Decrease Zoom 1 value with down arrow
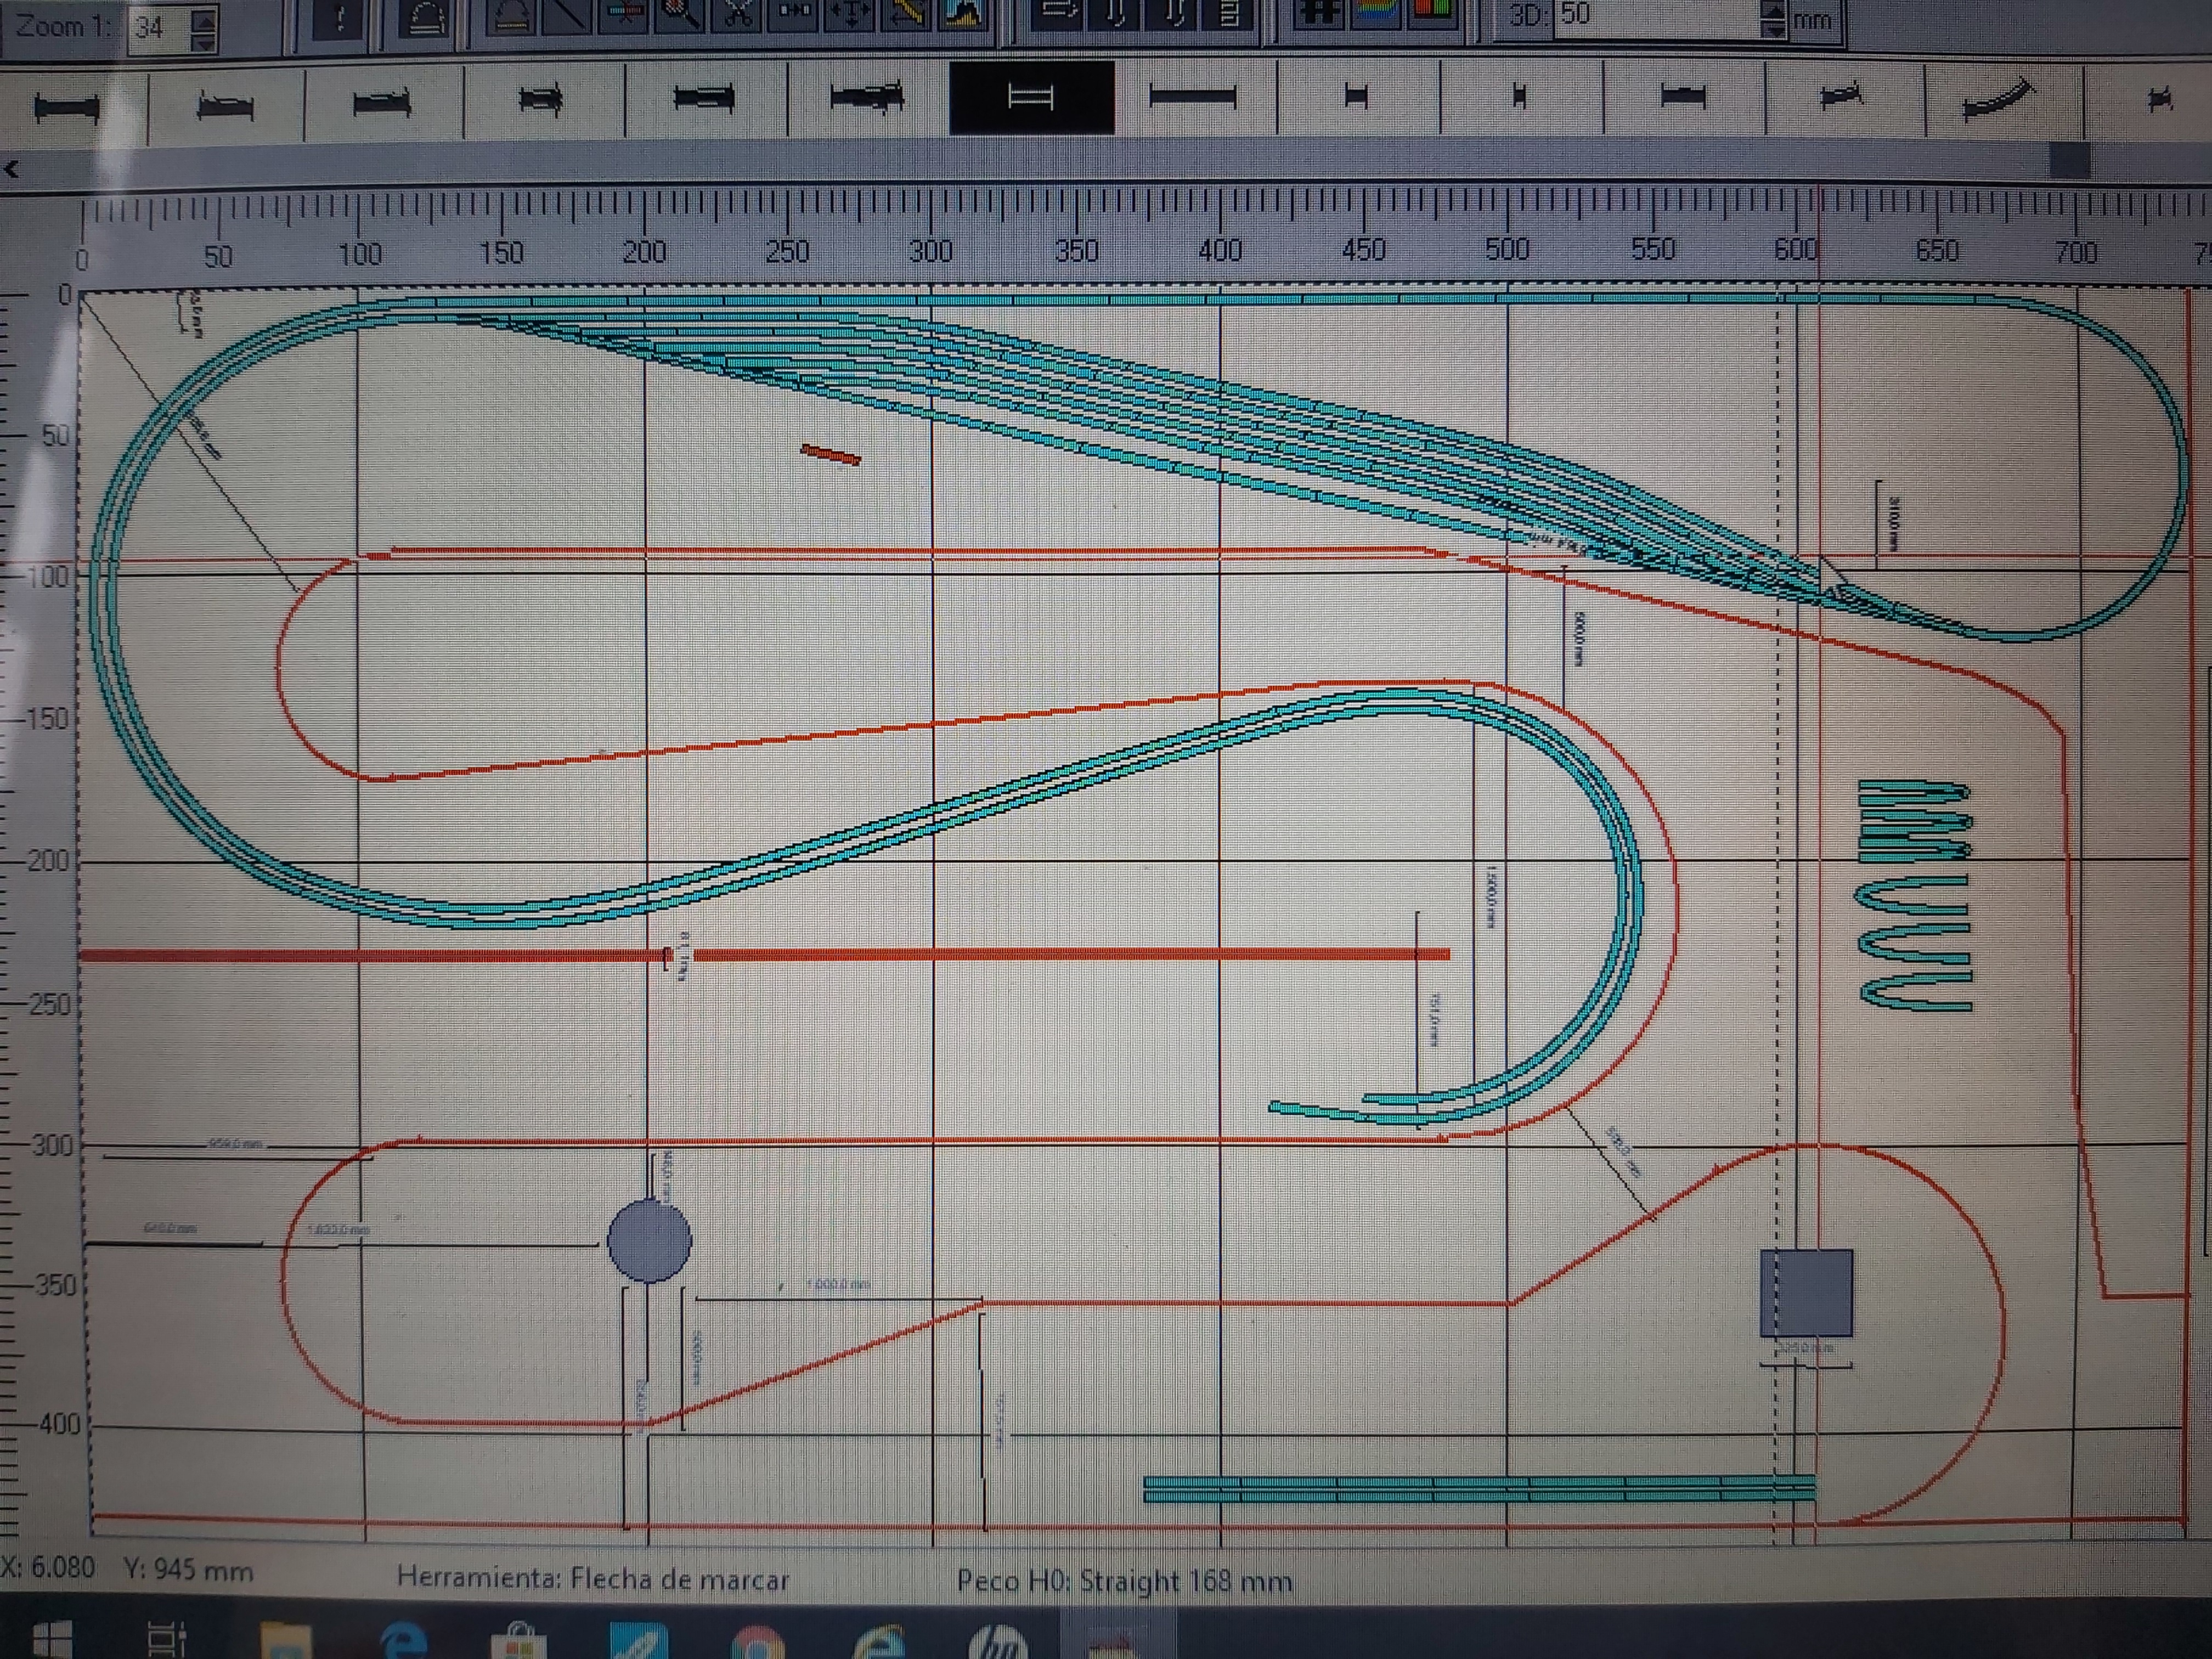The width and height of the screenshot is (2212, 1659). (203, 42)
